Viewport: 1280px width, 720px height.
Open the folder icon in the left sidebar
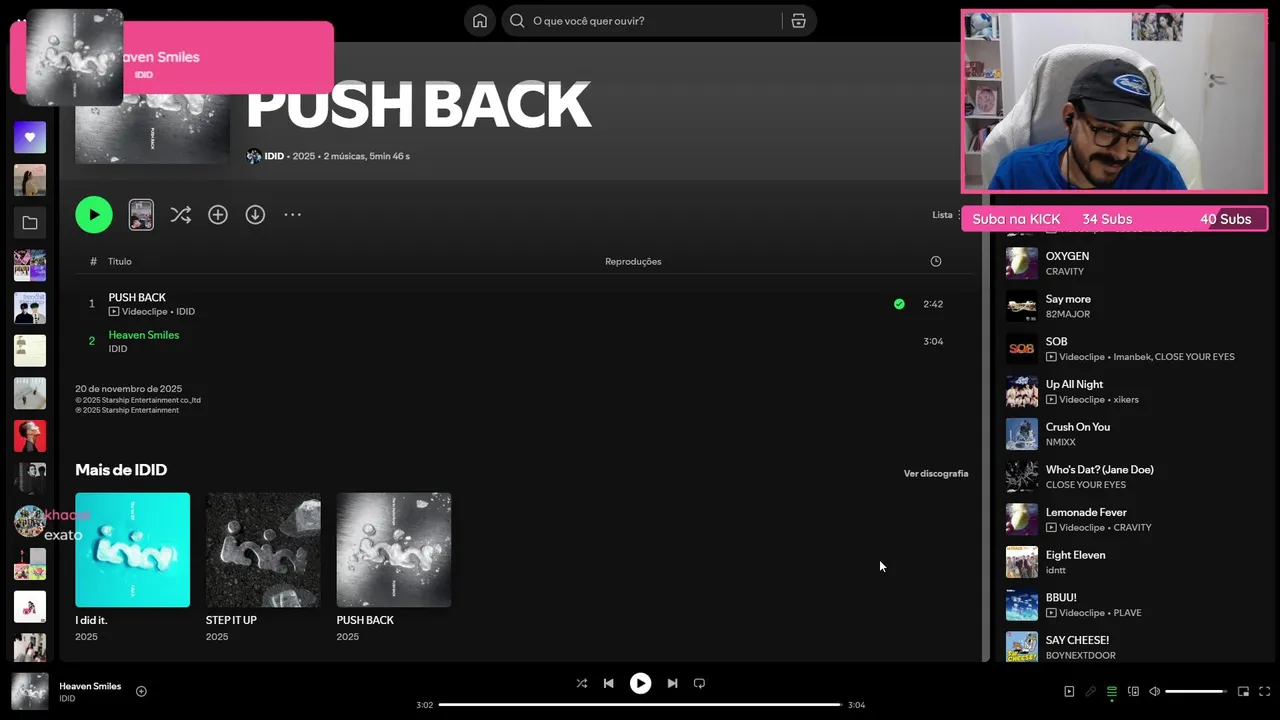click(30, 223)
